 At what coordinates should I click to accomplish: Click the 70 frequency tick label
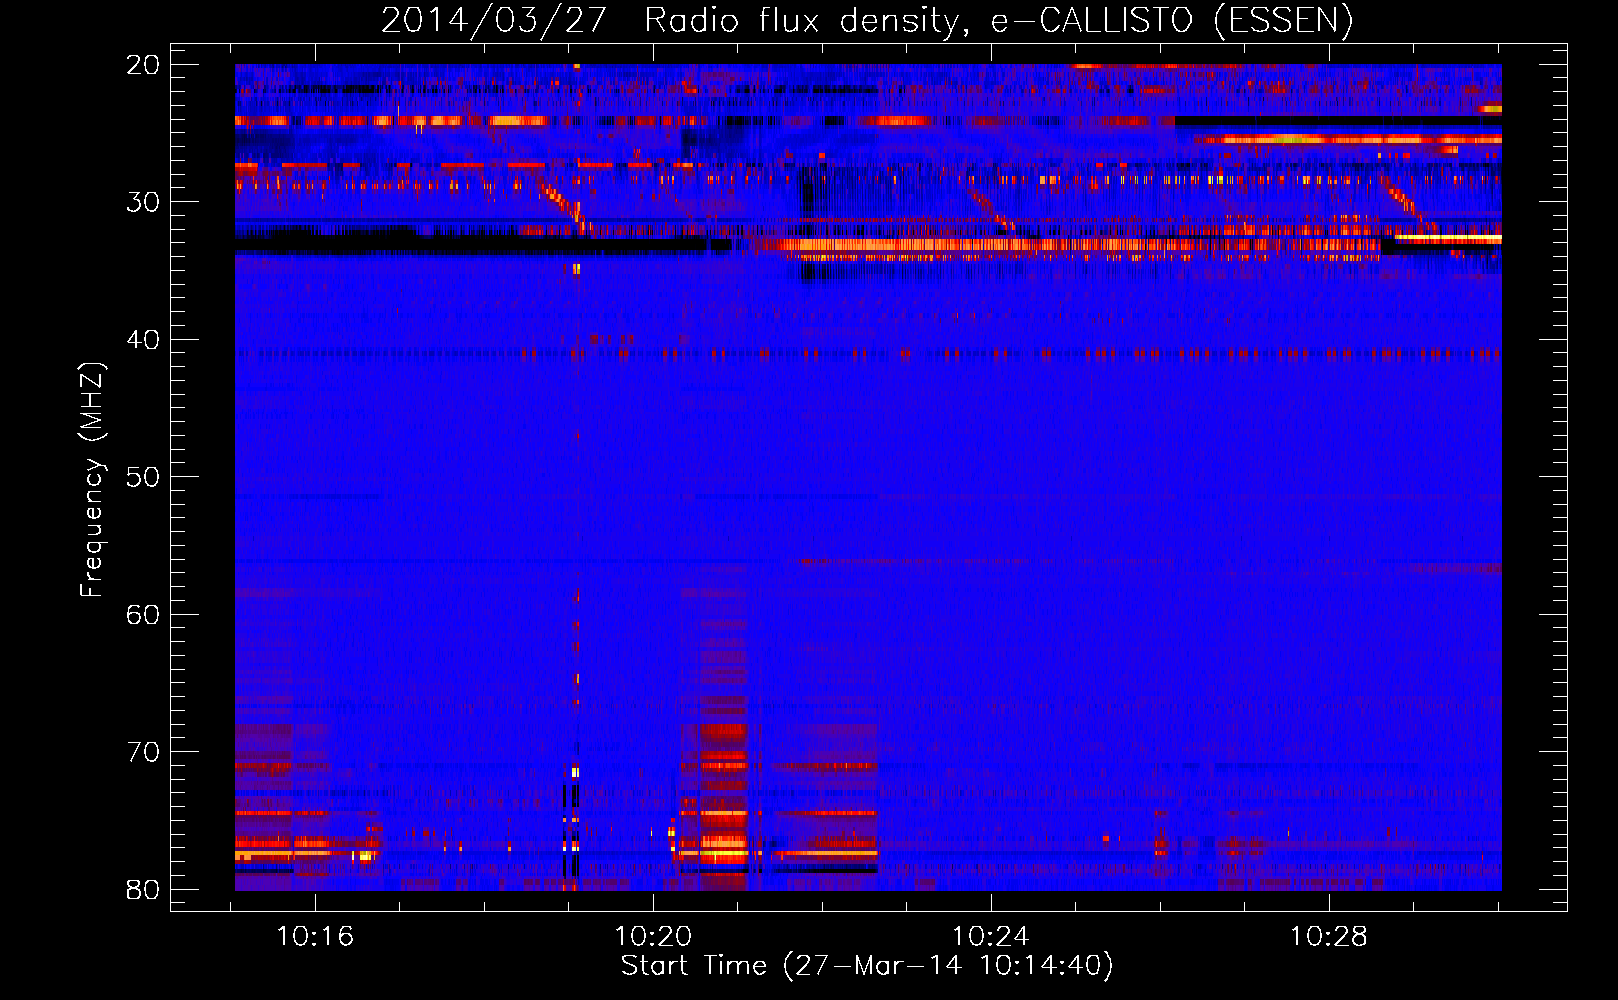tap(144, 752)
